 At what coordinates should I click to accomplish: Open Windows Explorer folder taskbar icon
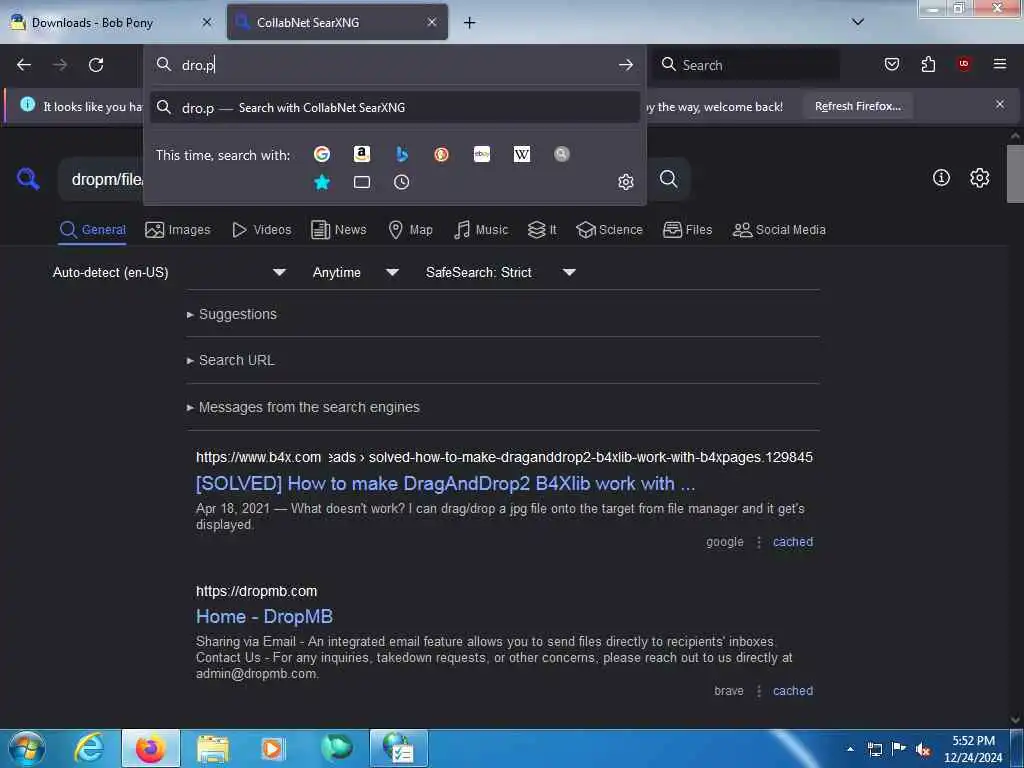coord(213,748)
